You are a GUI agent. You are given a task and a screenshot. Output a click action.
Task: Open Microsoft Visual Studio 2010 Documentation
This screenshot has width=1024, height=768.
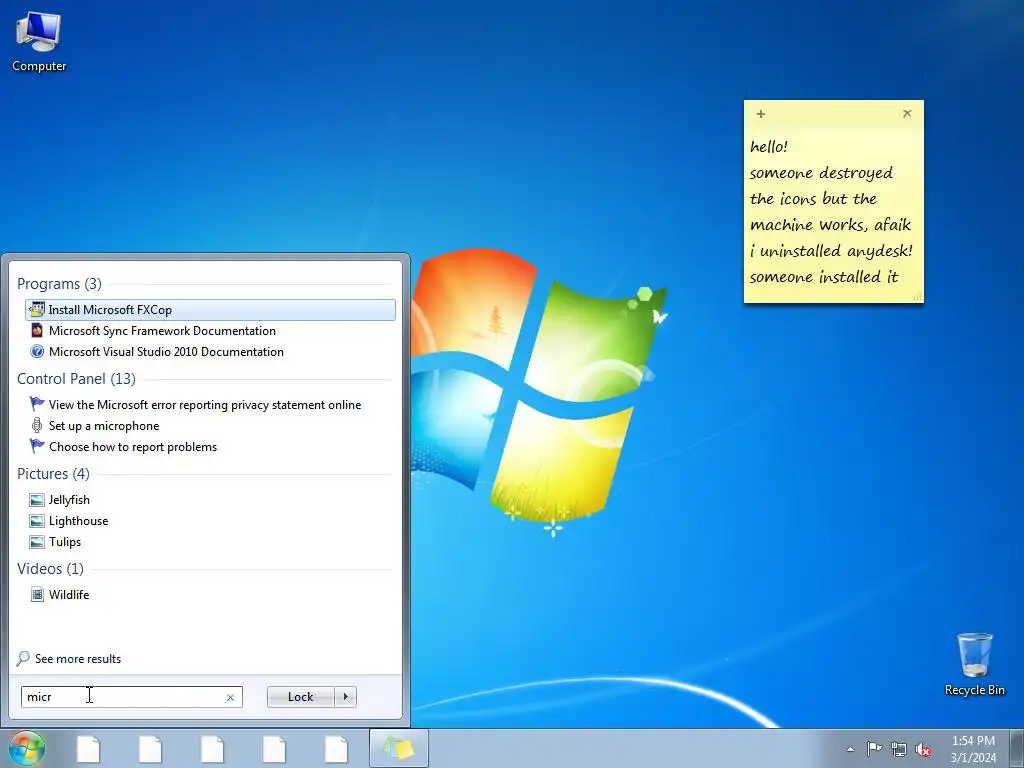[x=166, y=351]
